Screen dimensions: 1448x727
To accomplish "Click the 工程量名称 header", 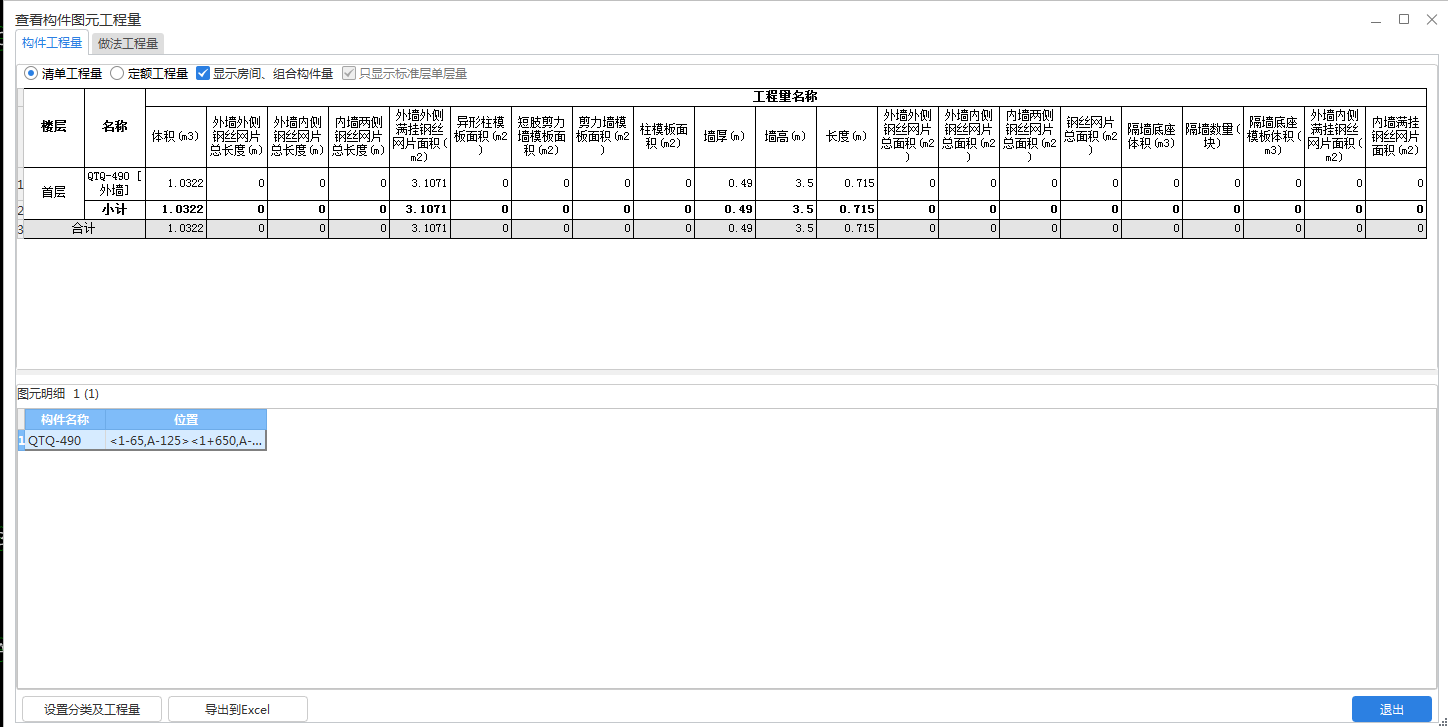I will click(786, 97).
